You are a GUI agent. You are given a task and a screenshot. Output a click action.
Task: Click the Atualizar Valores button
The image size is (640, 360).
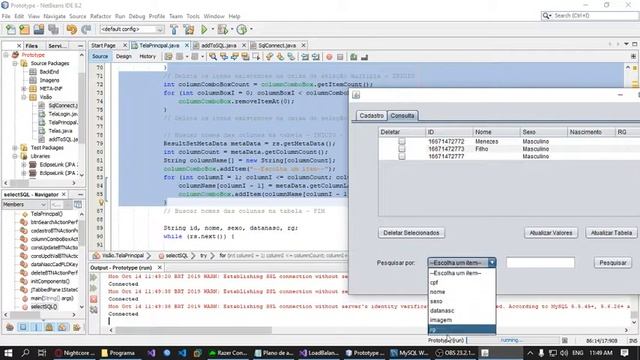coord(551,233)
